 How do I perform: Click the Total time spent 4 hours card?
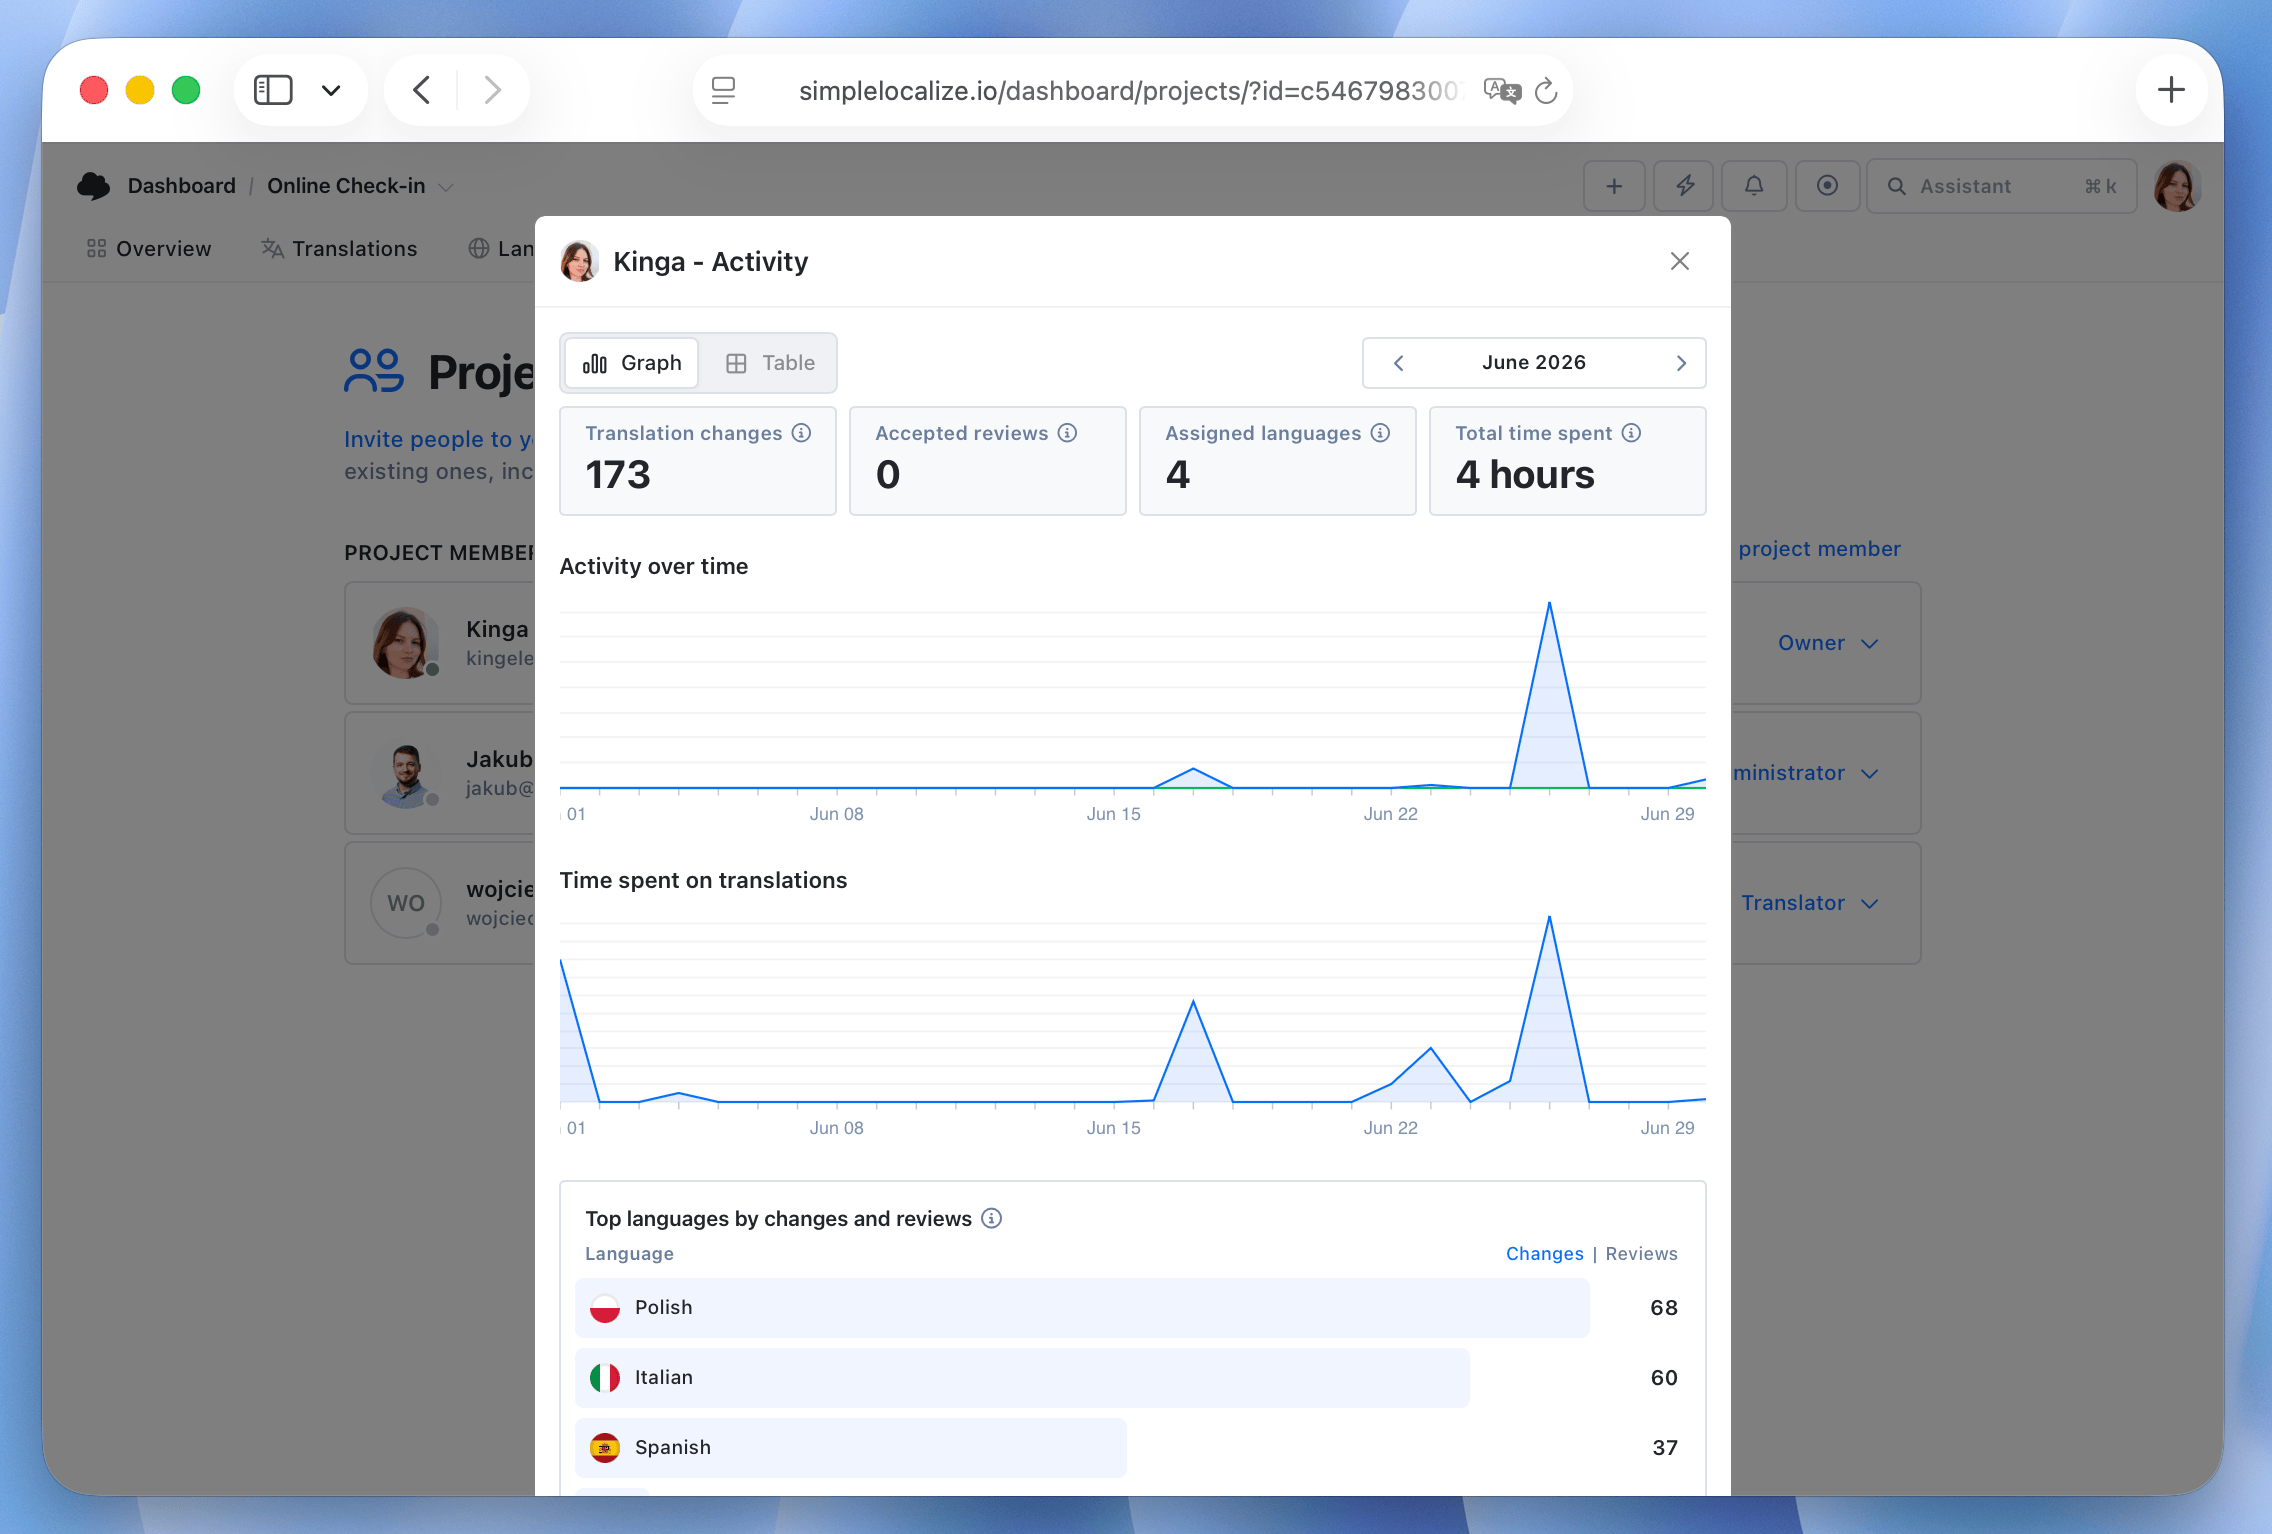pos(1567,461)
